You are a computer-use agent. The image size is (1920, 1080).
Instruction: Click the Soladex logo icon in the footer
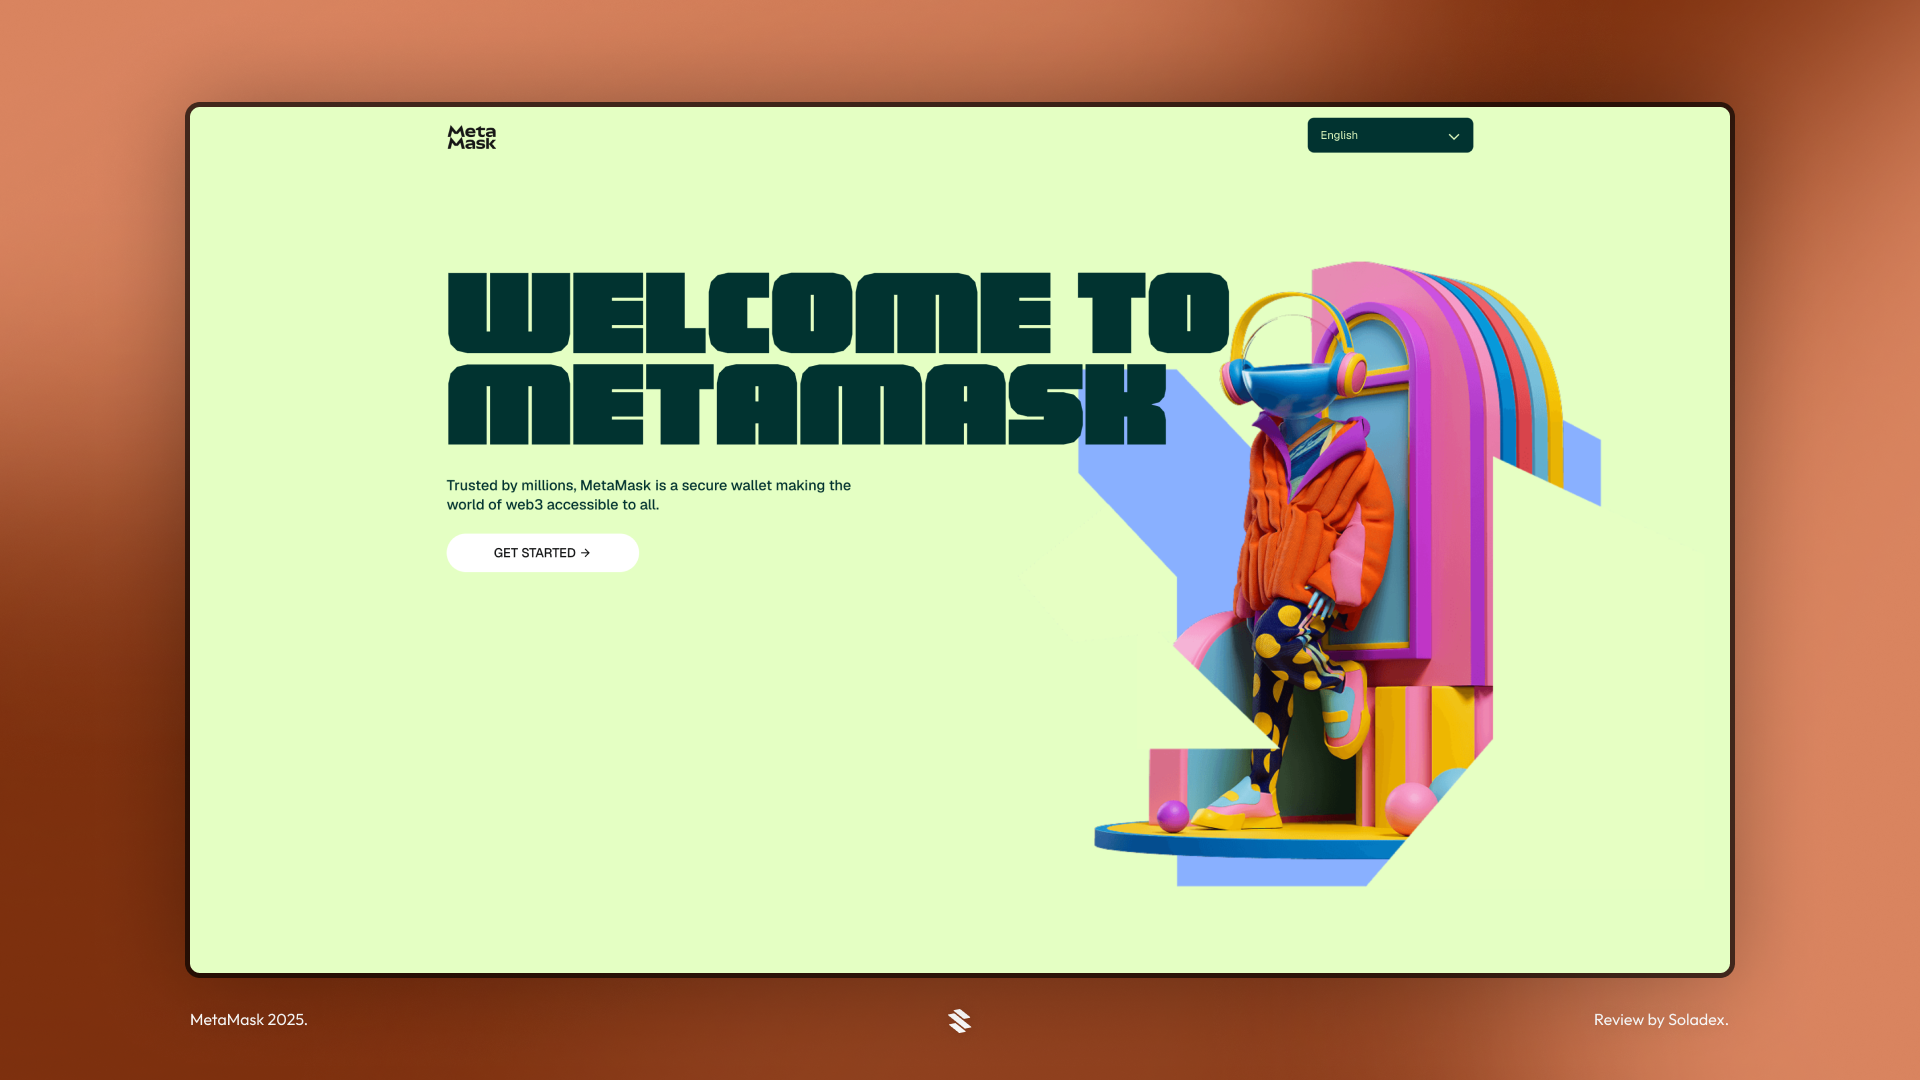coord(959,1020)
